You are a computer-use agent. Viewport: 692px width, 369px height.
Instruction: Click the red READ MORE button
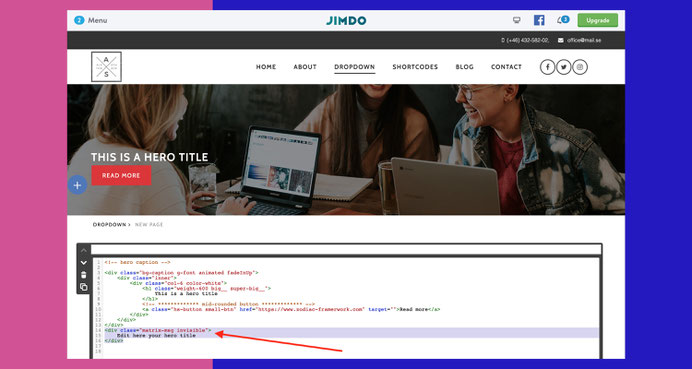pos(121,175)
